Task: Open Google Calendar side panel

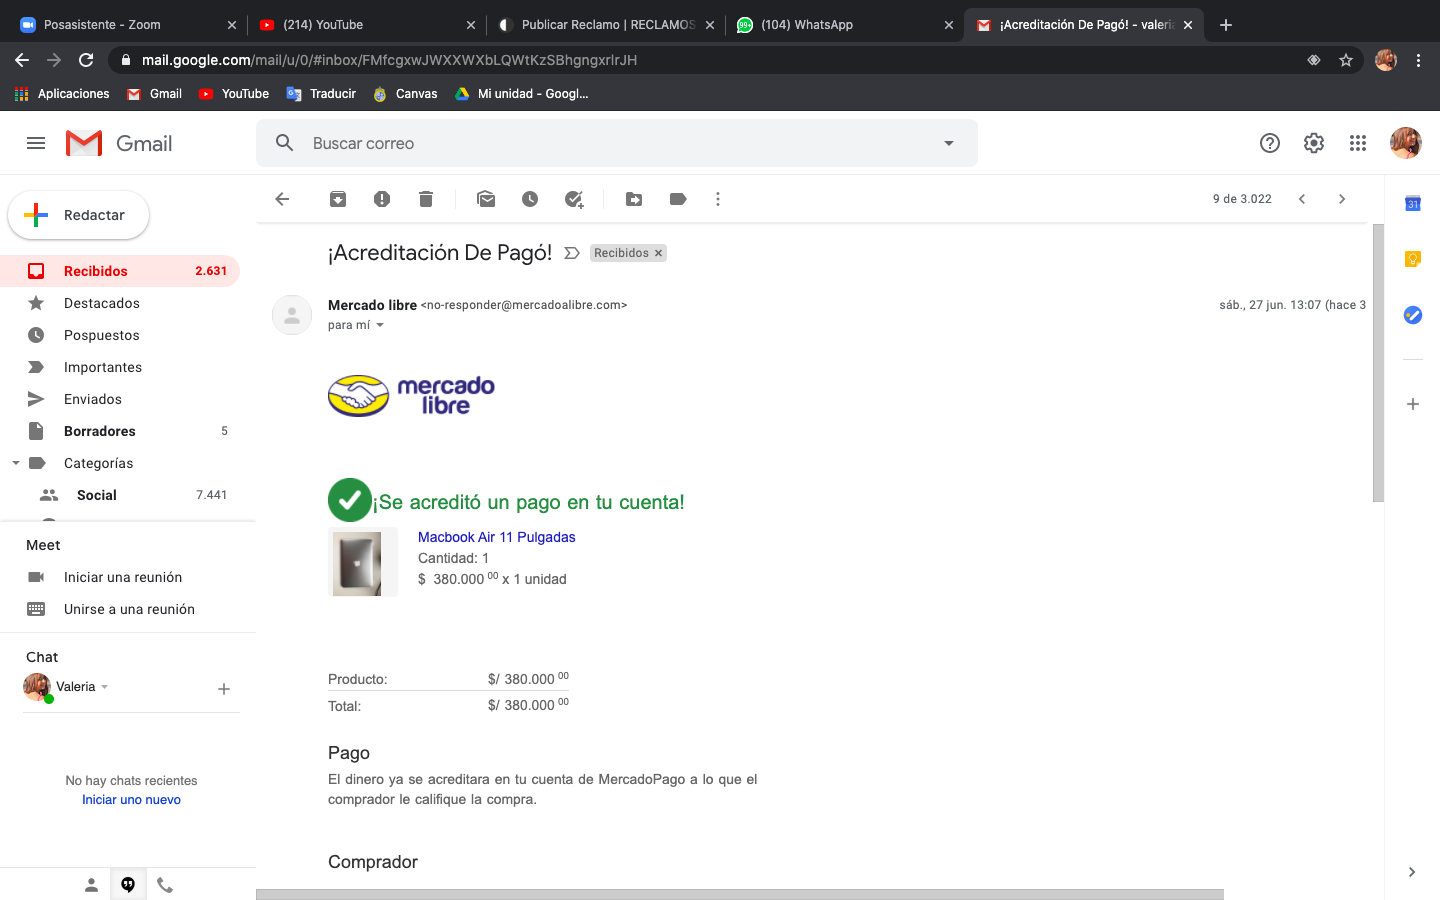Action: coord(1413,204)
